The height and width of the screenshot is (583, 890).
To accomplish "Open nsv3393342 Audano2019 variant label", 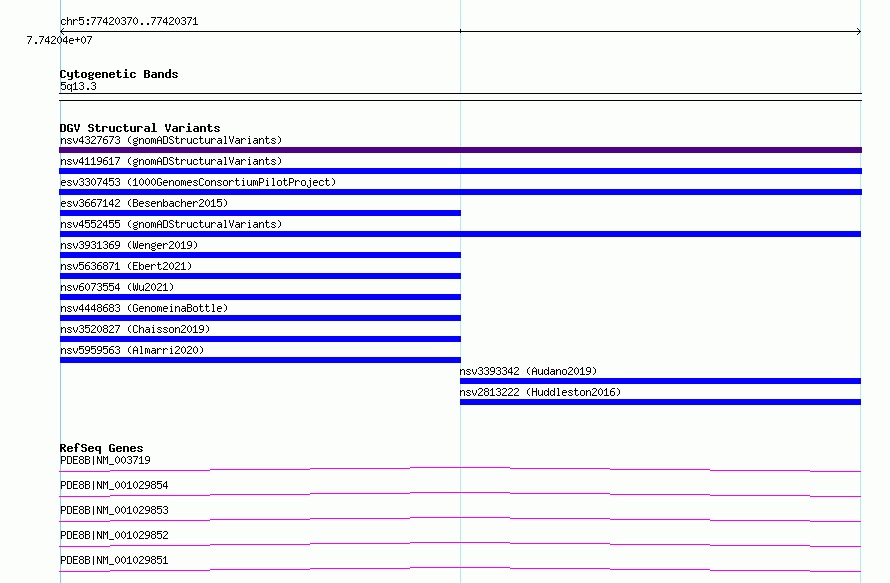I will point(528,371).
